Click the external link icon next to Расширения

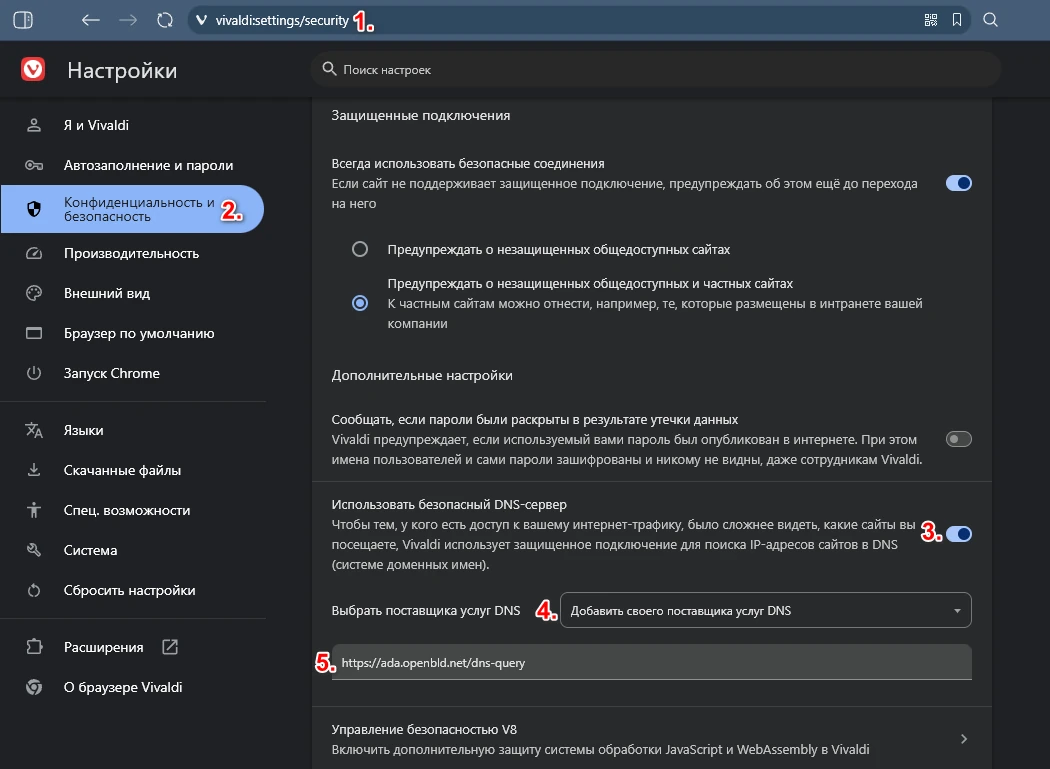(x=170, y=647)
